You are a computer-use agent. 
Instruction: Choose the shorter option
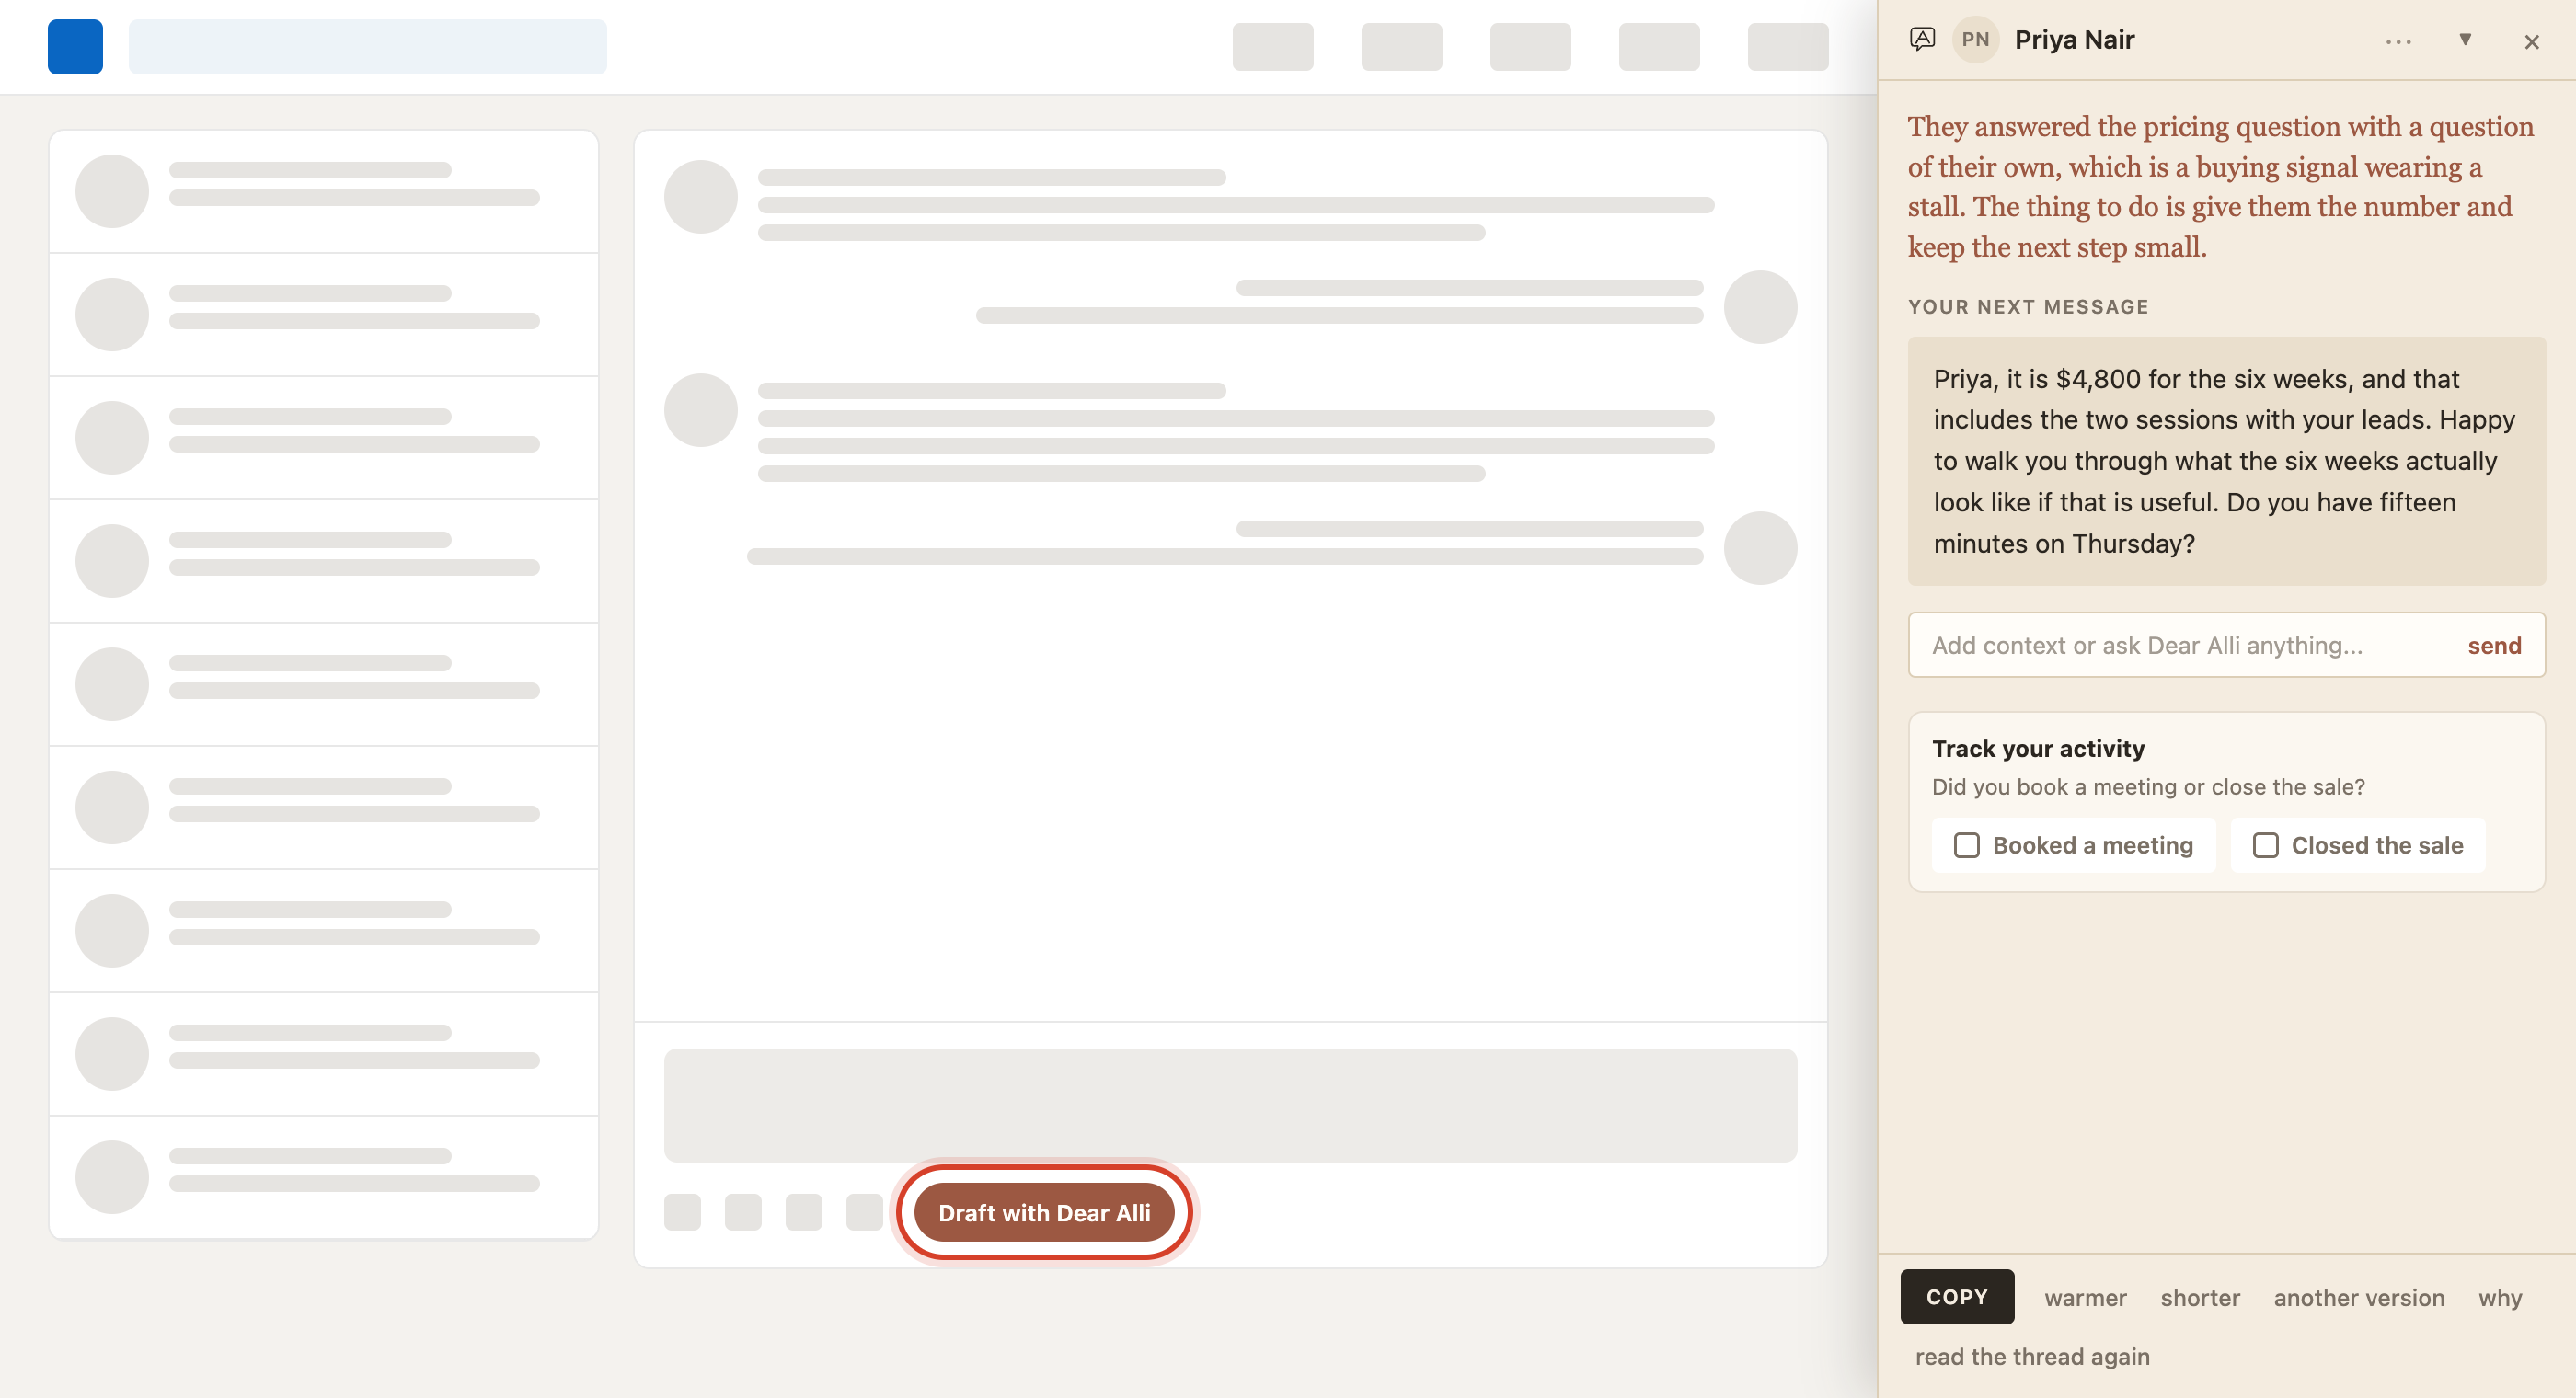tap(2200, 1297)
